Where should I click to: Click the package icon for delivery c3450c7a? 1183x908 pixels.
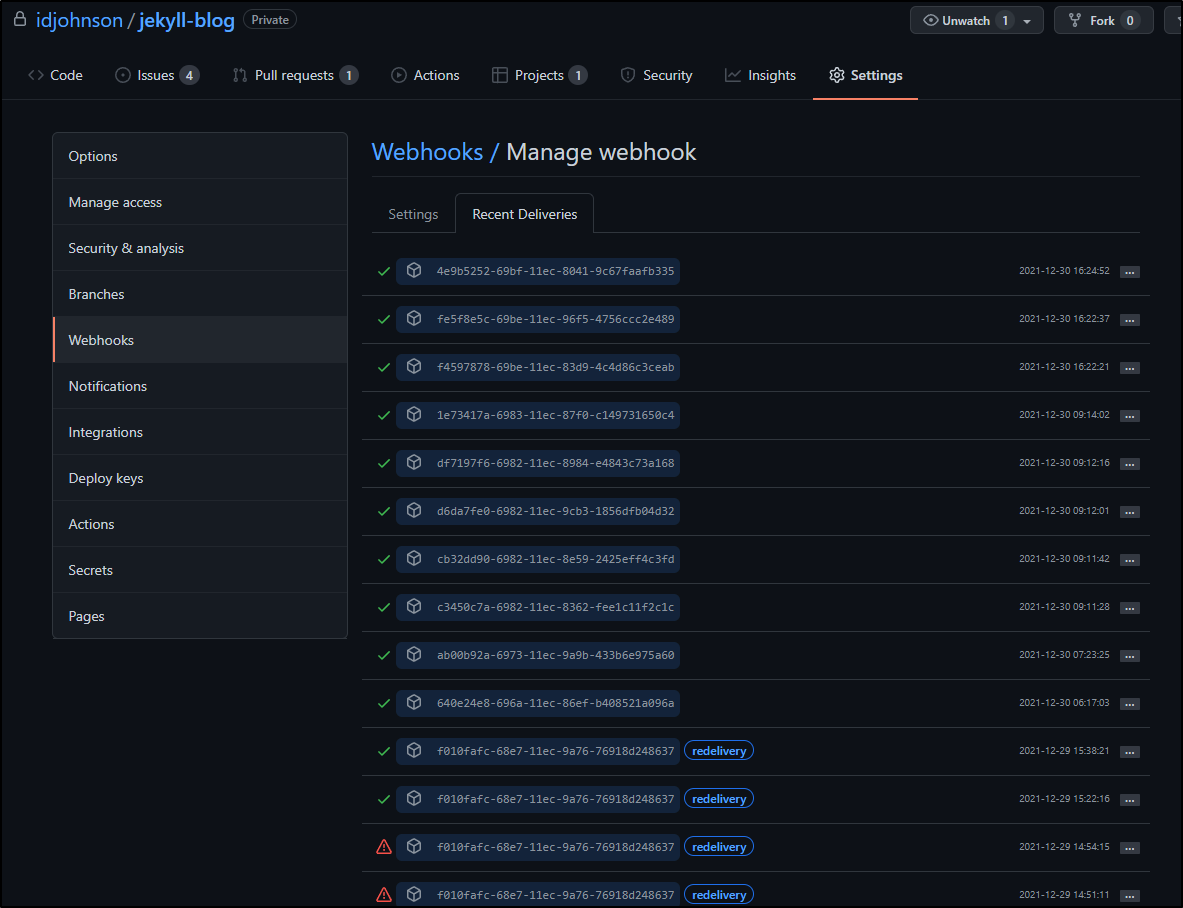click(x=414, y=606)
